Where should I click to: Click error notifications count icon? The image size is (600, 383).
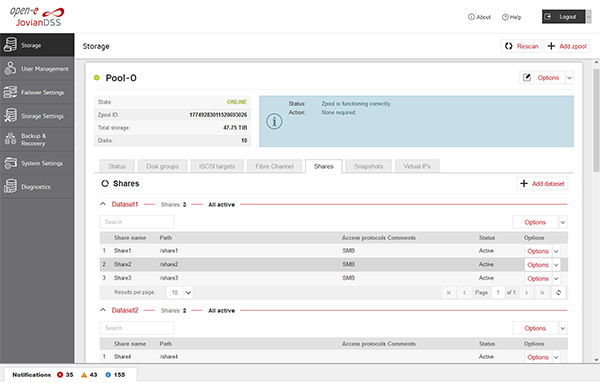60,375
